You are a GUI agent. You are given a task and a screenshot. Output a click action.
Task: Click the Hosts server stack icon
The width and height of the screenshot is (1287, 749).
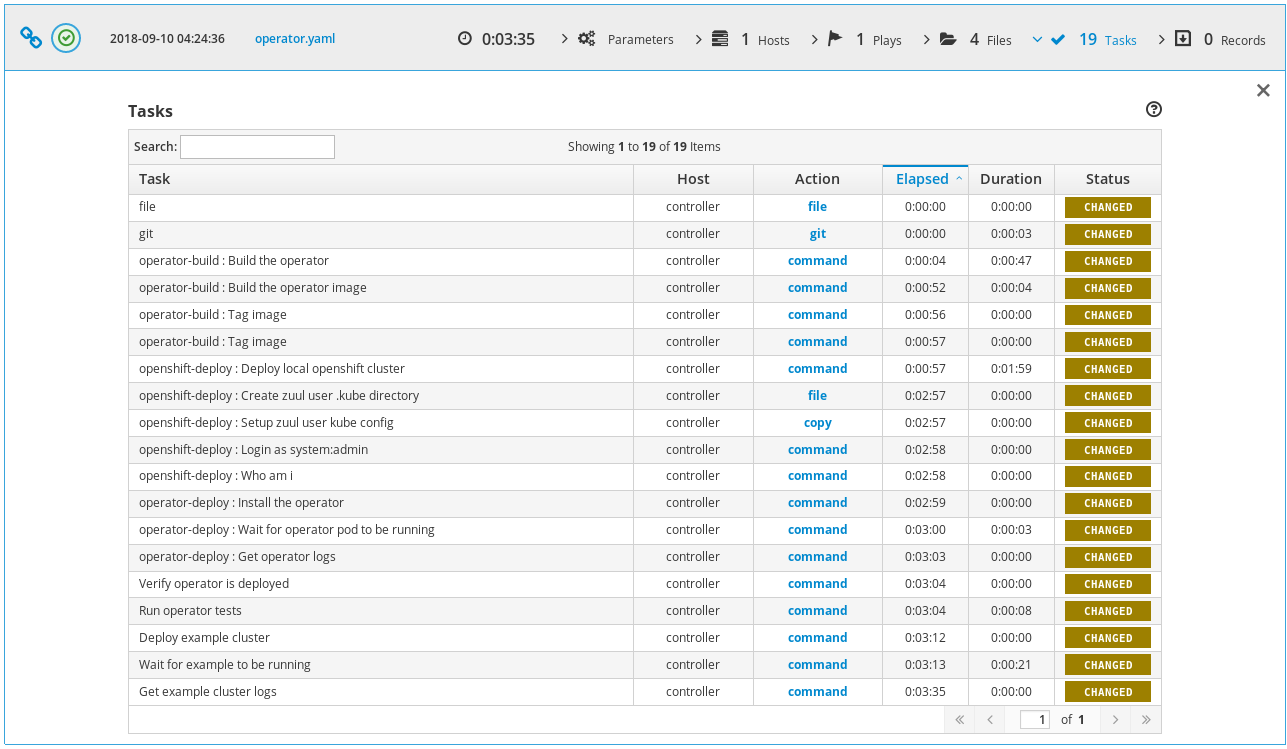(720, 39)
